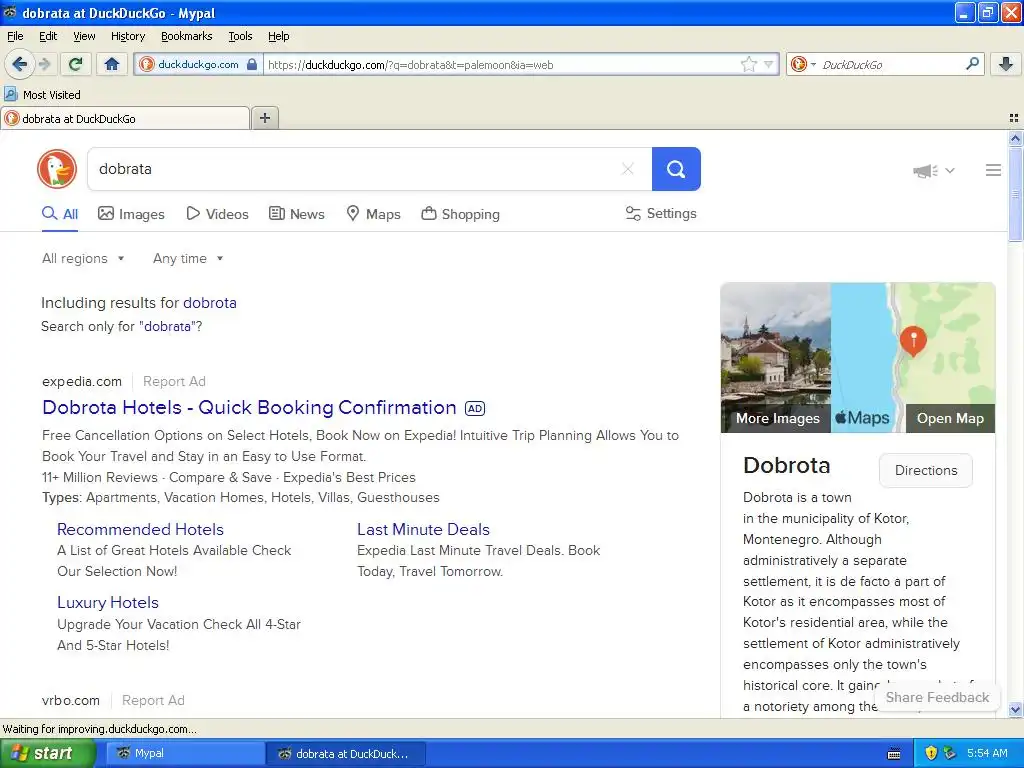Click Report Ad next to vrbo.com
Viewport: 1024px width, 768px height.
pos(153,700)
